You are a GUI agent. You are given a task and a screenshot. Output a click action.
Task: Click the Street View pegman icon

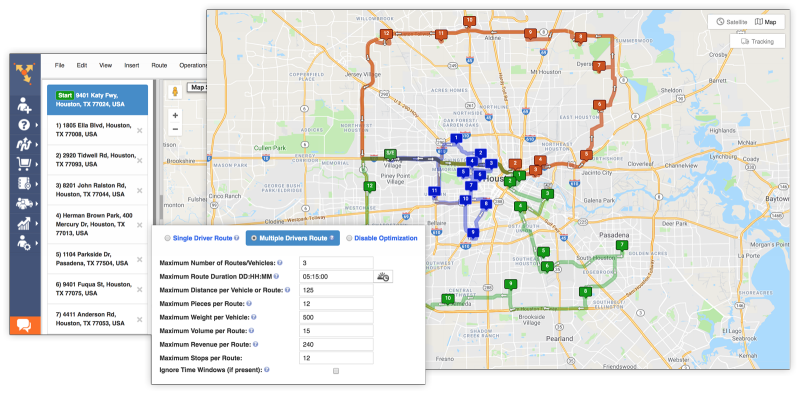pos(175,92)
